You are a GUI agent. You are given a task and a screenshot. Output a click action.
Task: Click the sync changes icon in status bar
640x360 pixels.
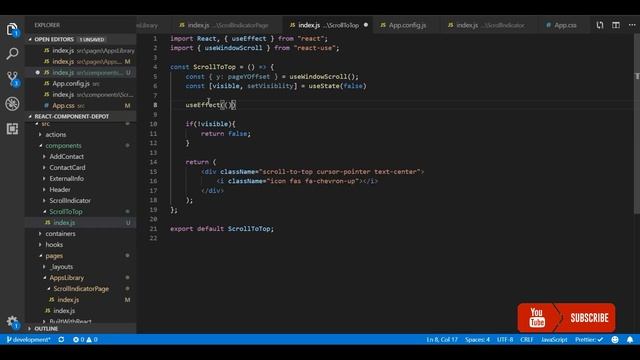[x=61, y=340]
